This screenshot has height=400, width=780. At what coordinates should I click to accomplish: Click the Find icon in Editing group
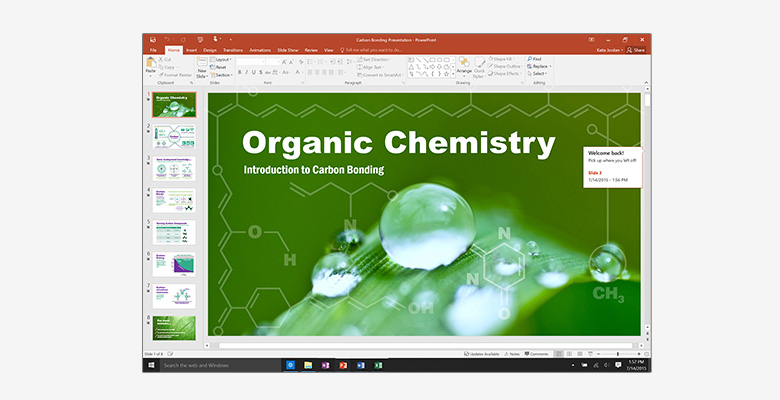(535, 59)
